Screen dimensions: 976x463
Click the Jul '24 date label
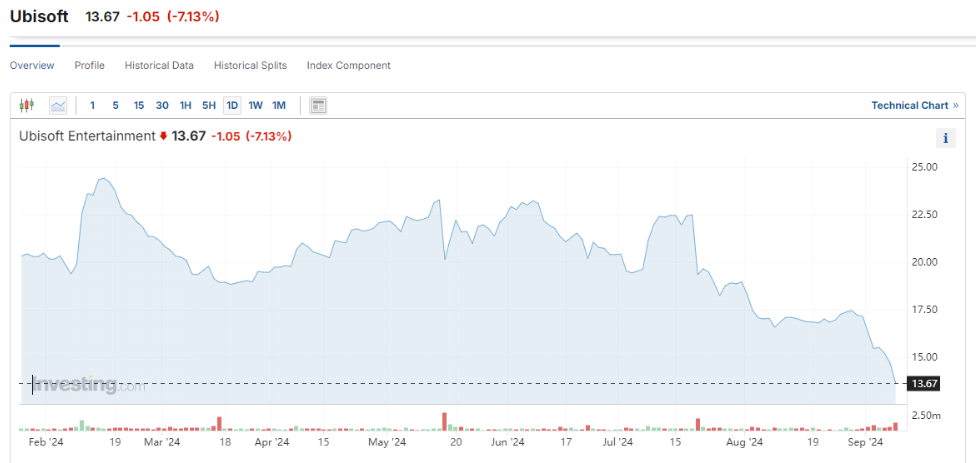click(x=618, y=442)
